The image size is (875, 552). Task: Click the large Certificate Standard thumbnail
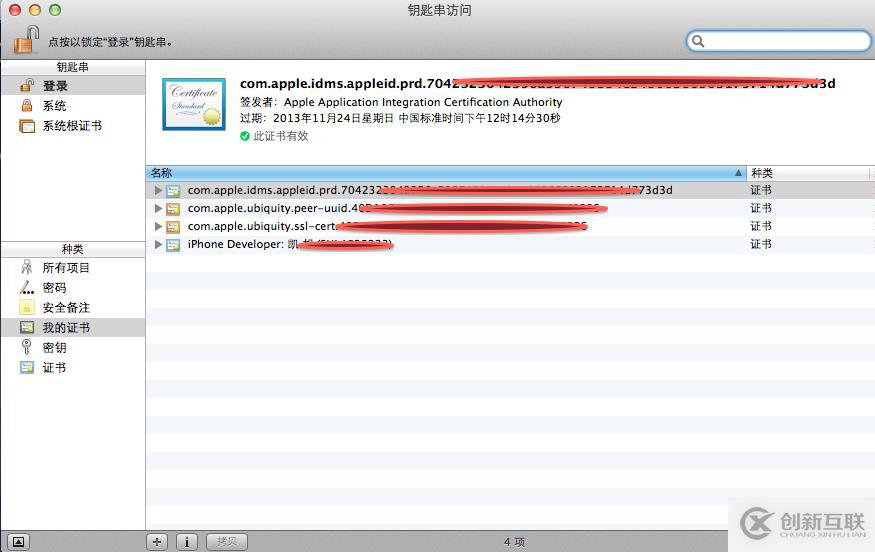click(x=194, y=104)
